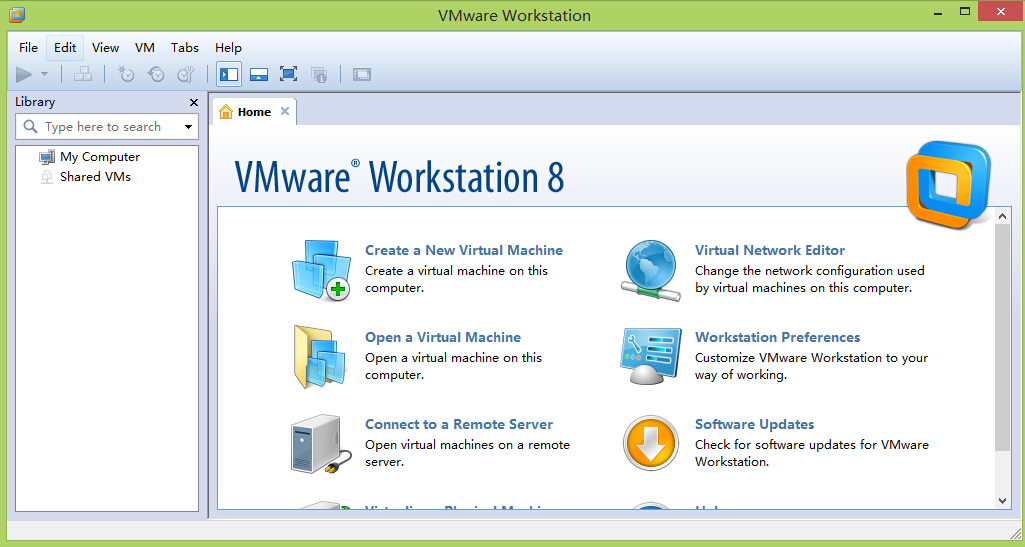Click the console view toolbar icon
Image resolution: width=1025 pixels, height=547 pixels.
coord(361,75)
